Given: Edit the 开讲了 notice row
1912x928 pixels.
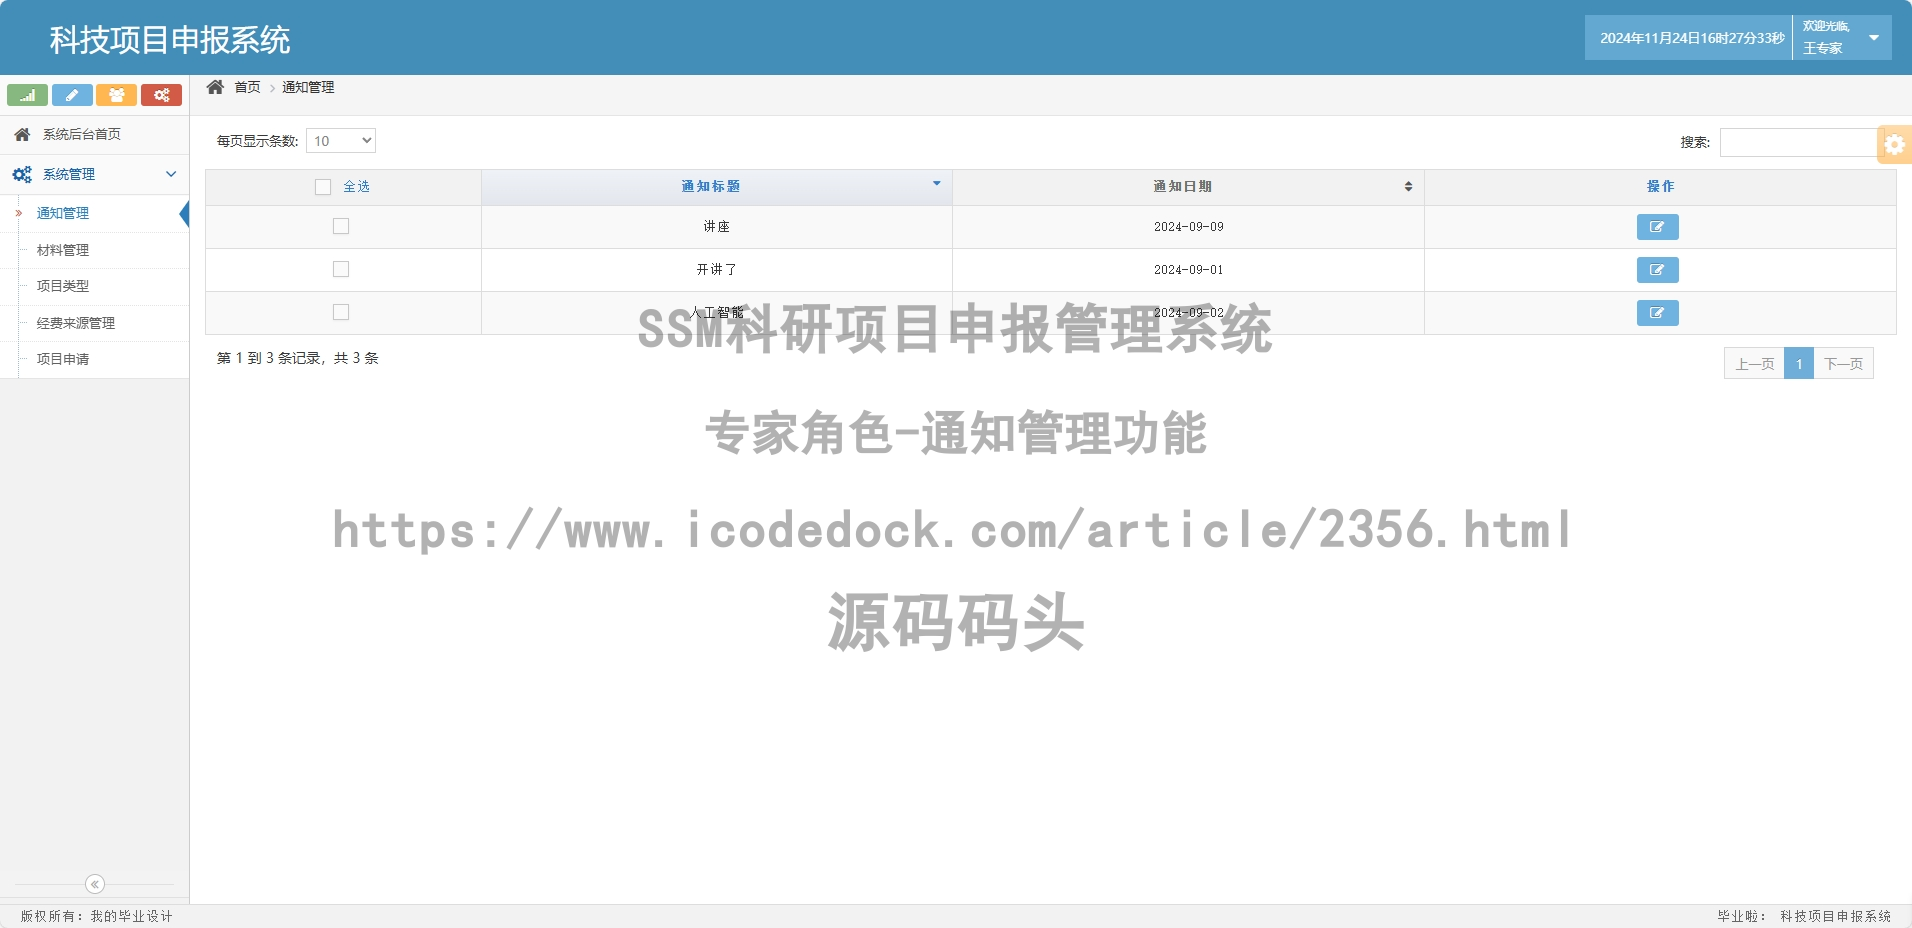Looking at the screenshot, I should [x=1657, y=270].
